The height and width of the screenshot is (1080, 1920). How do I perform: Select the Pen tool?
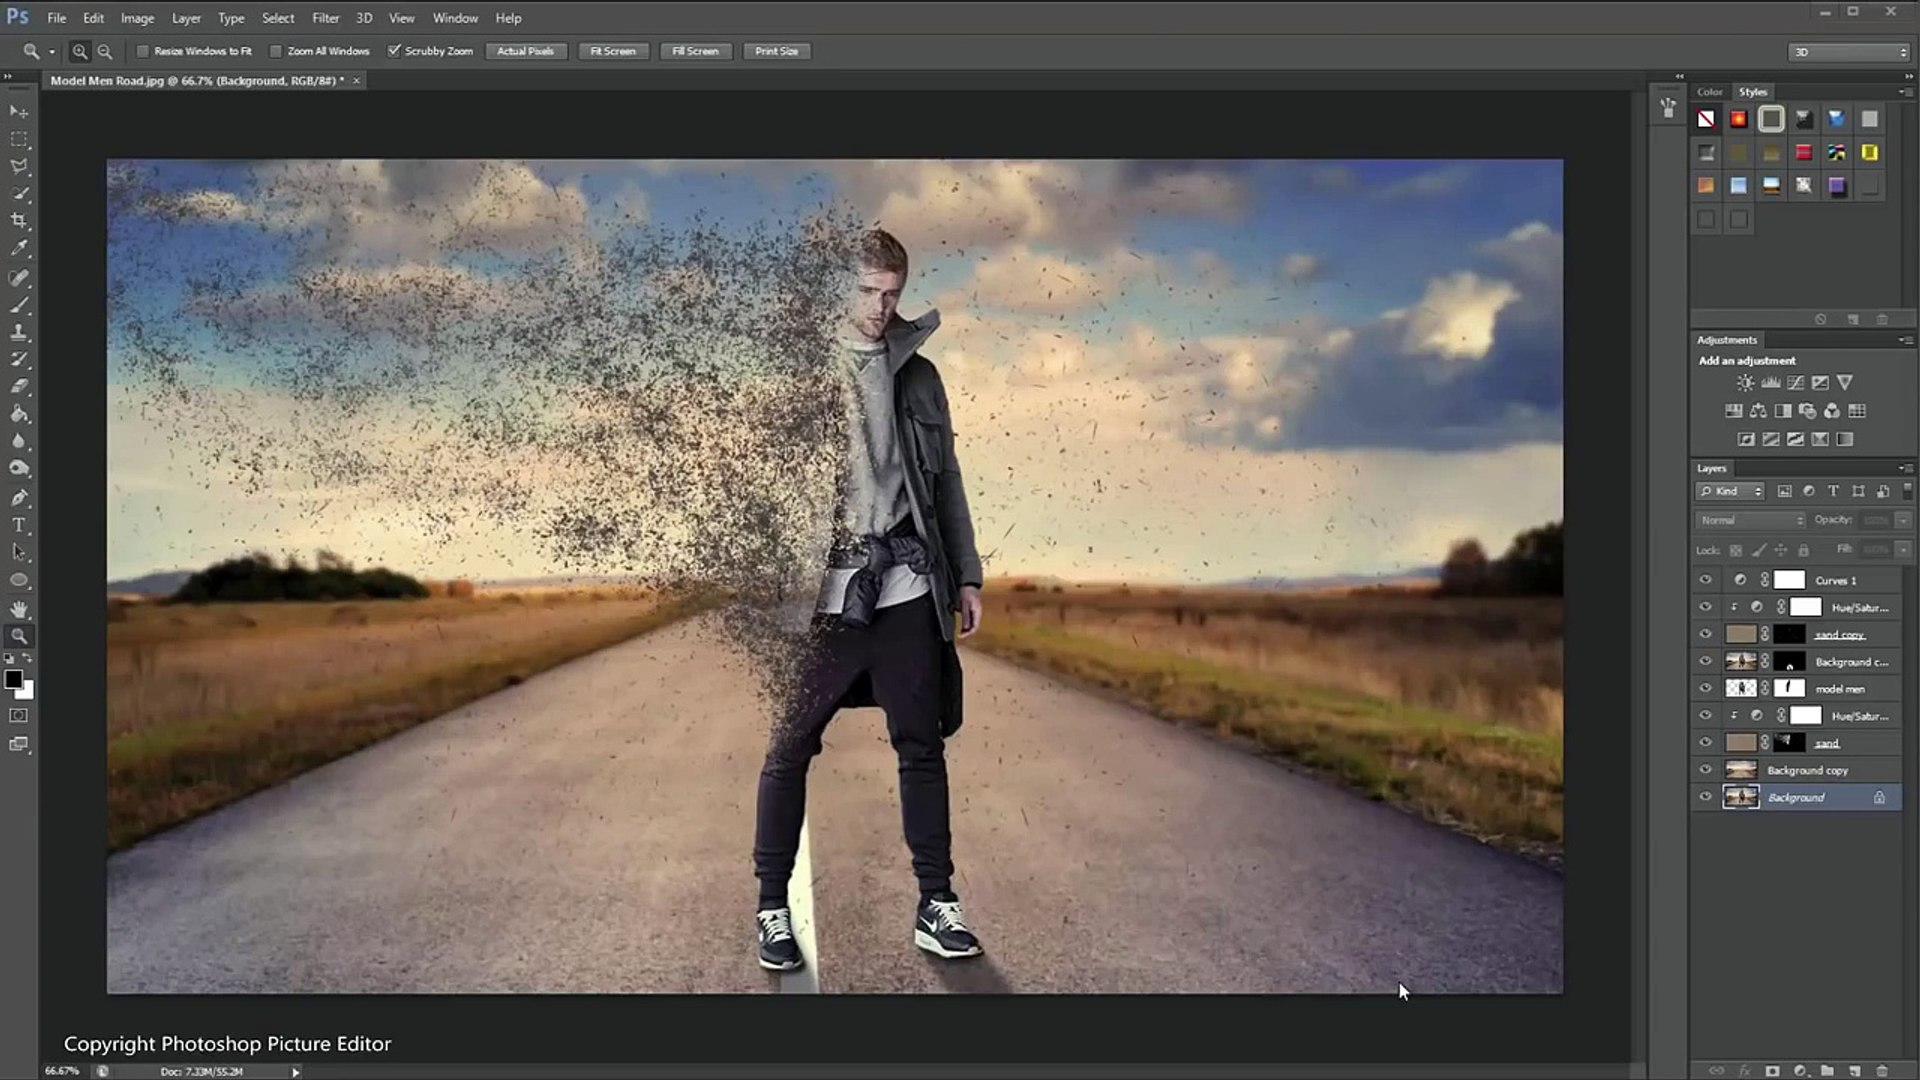[x=19, y=497]
